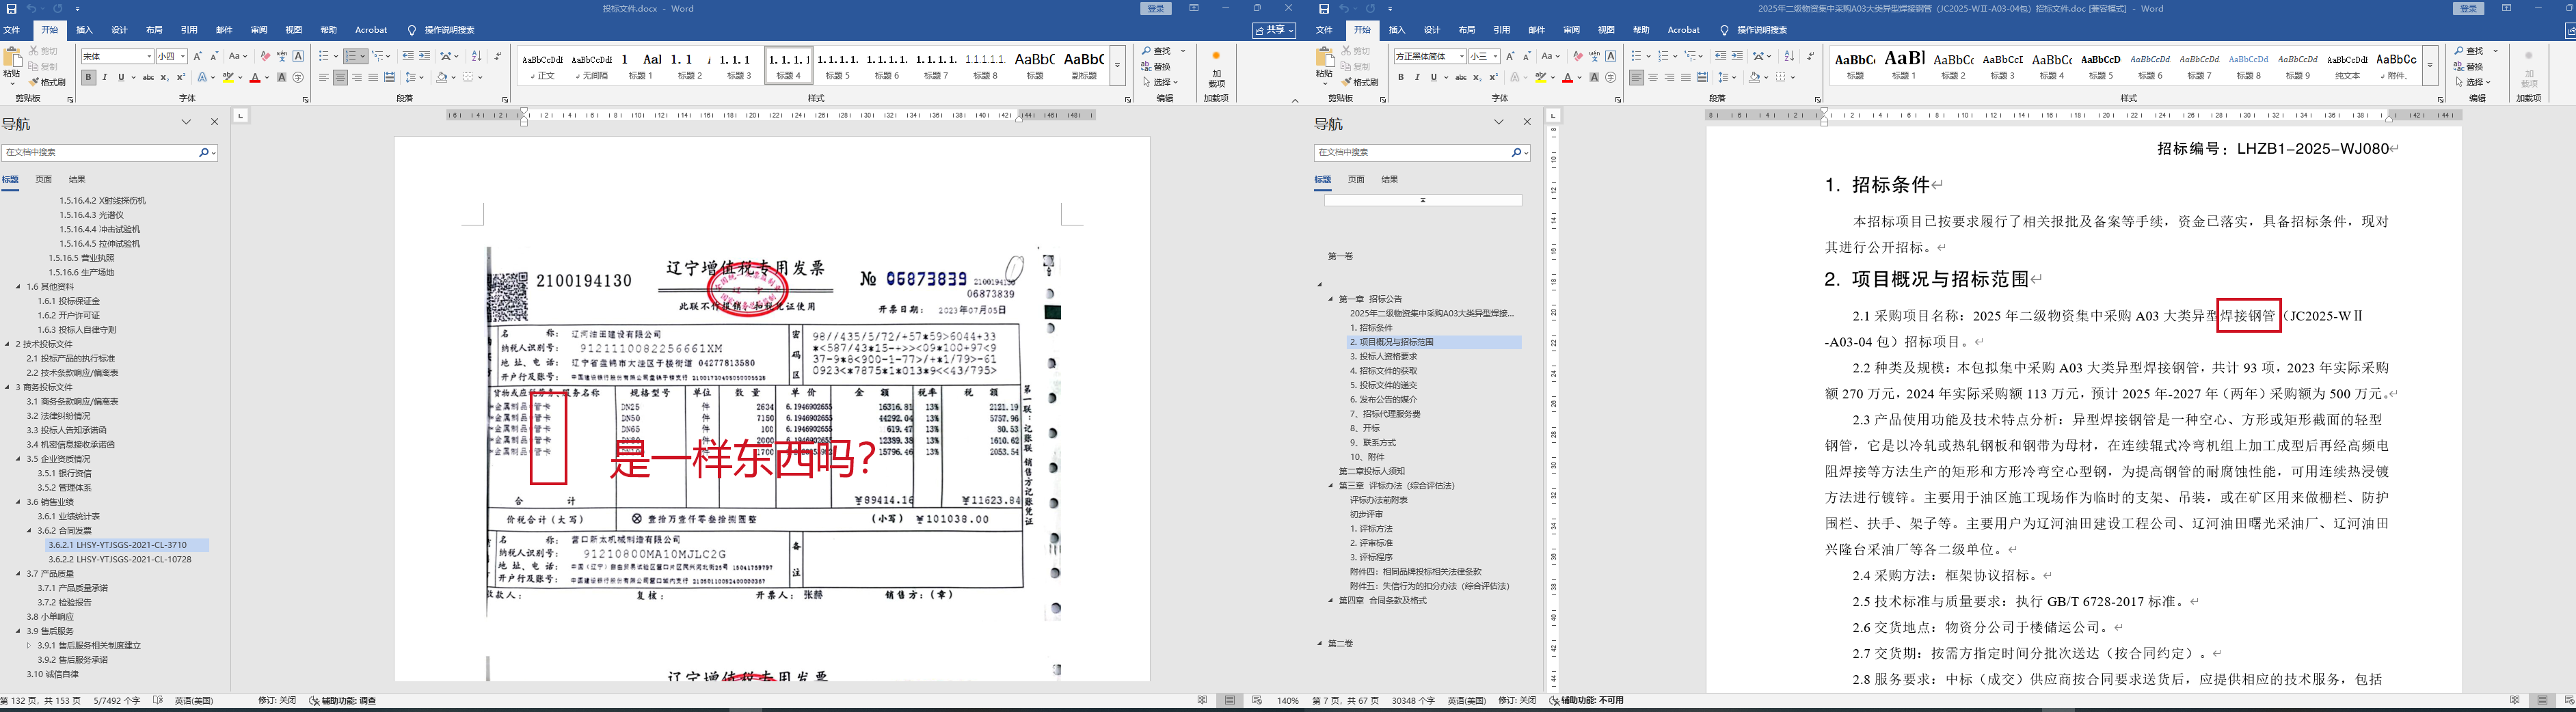Image resolution: width=2576 pixels, height=712 pixels.
Task: Click the 共享 button in the left window
Action: (1273, 31)
